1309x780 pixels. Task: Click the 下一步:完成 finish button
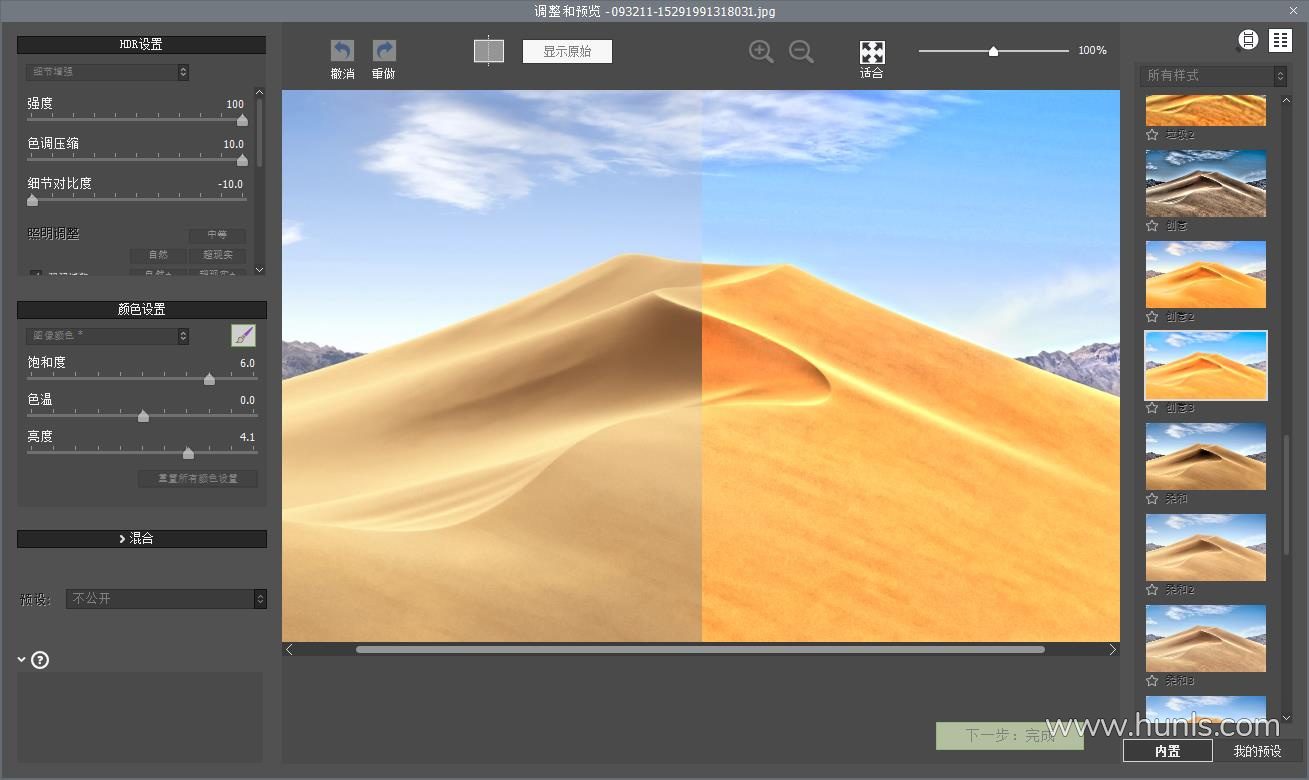pos(1010,736)
